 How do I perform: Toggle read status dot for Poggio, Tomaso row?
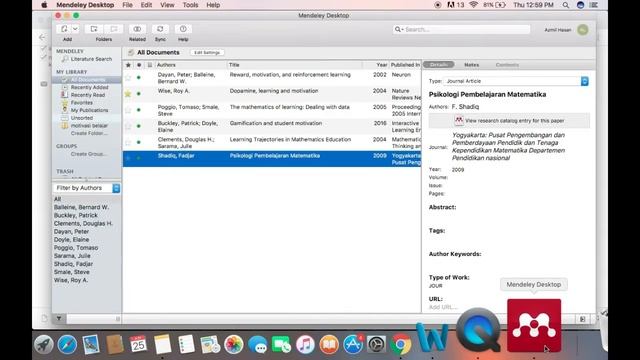point(139,110)
